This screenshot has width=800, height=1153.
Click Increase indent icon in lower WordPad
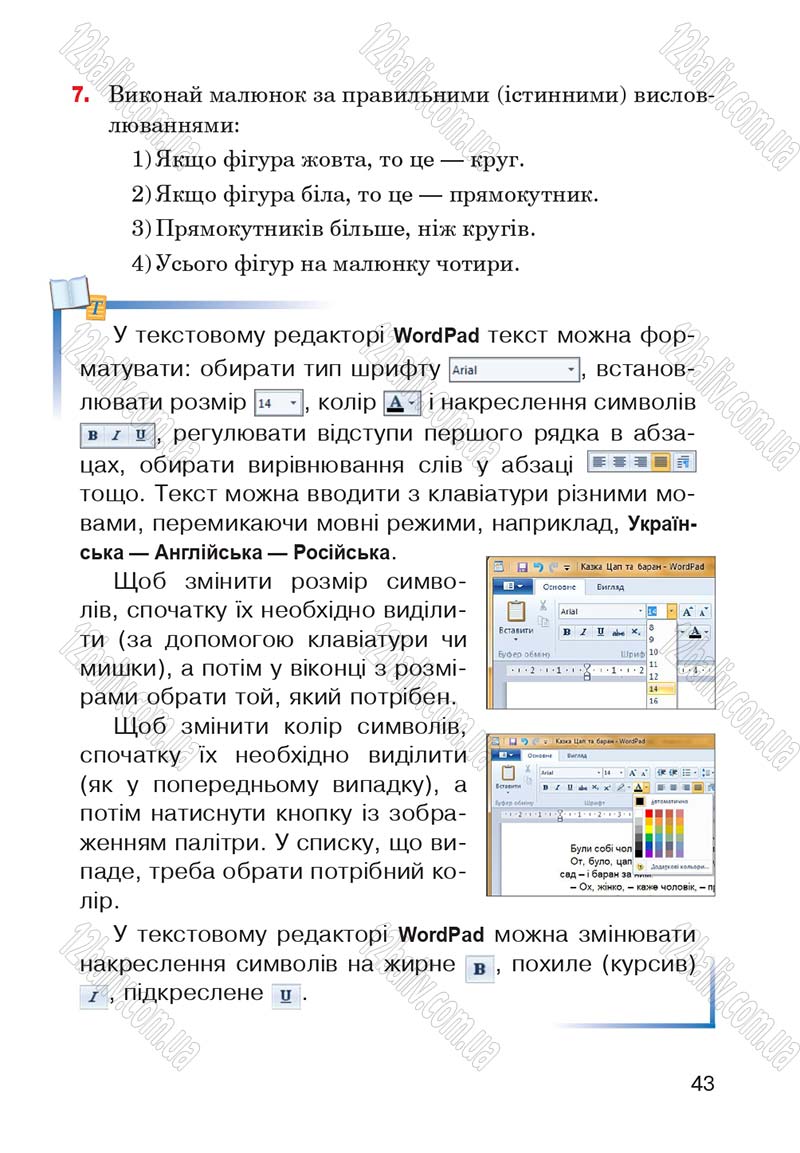coord(674,772)
